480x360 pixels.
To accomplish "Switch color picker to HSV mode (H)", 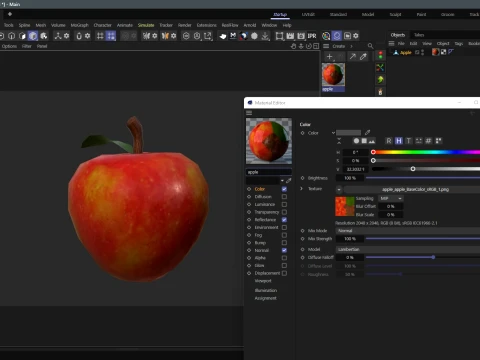I will click(x=399, y=141).
